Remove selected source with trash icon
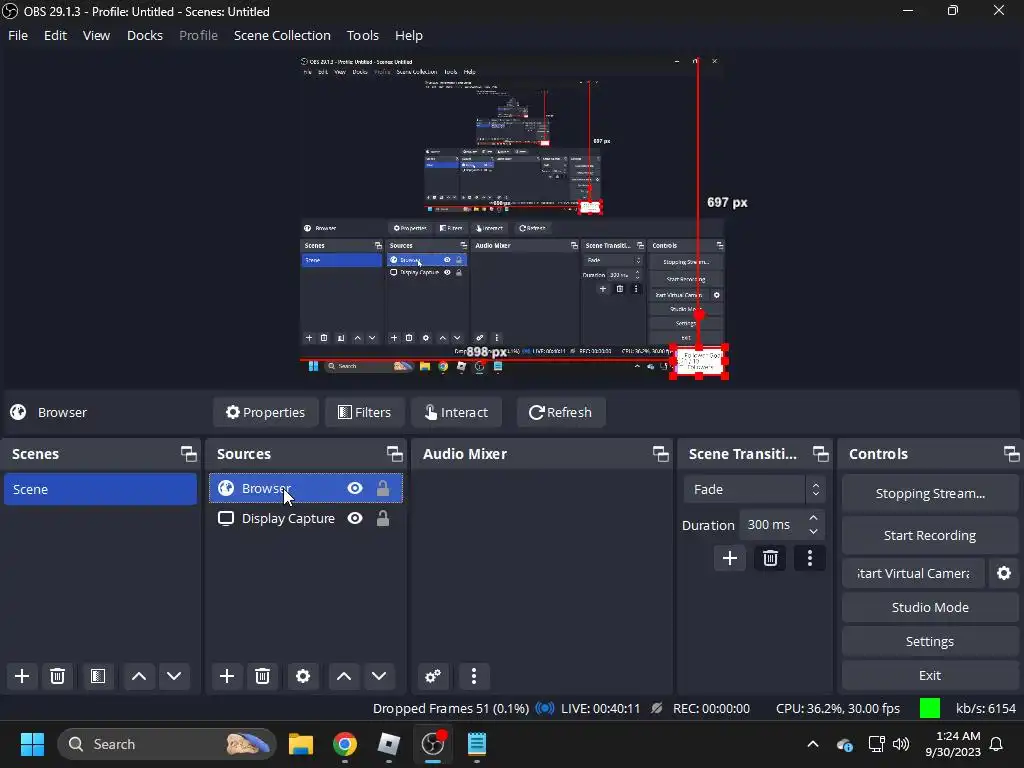Screen dimensions: 1024x768 [263, 676]
